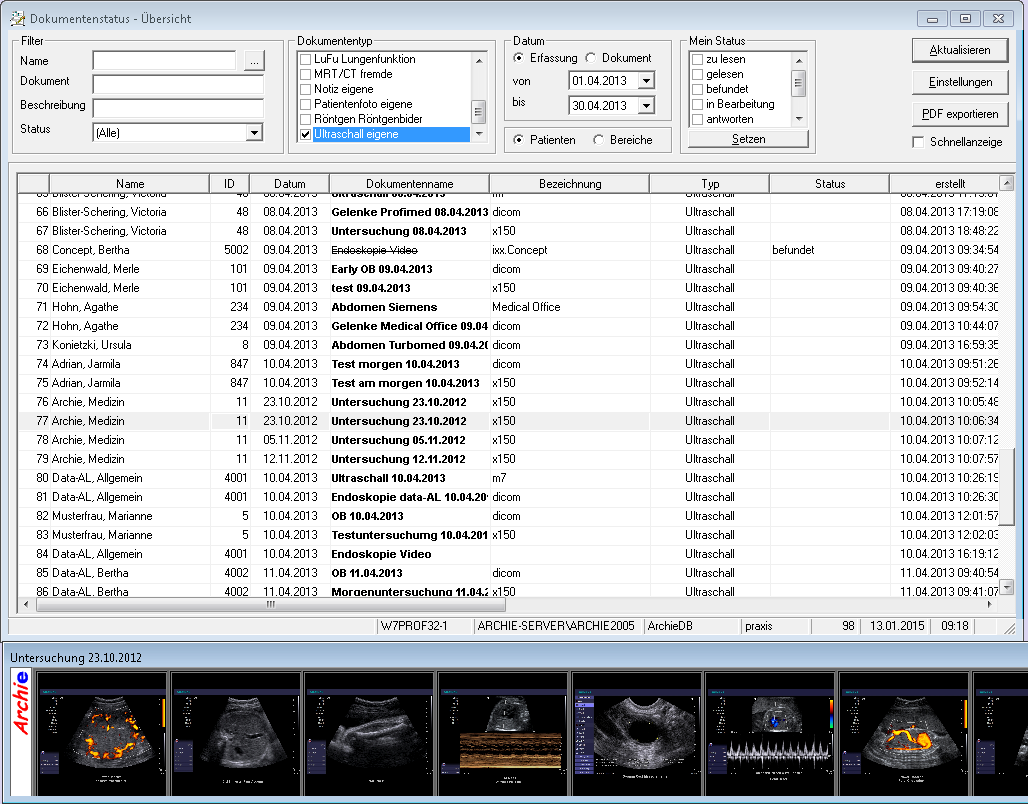Sort table by Datum column header
Viewport: 1028px width, 804px height.
289,184
